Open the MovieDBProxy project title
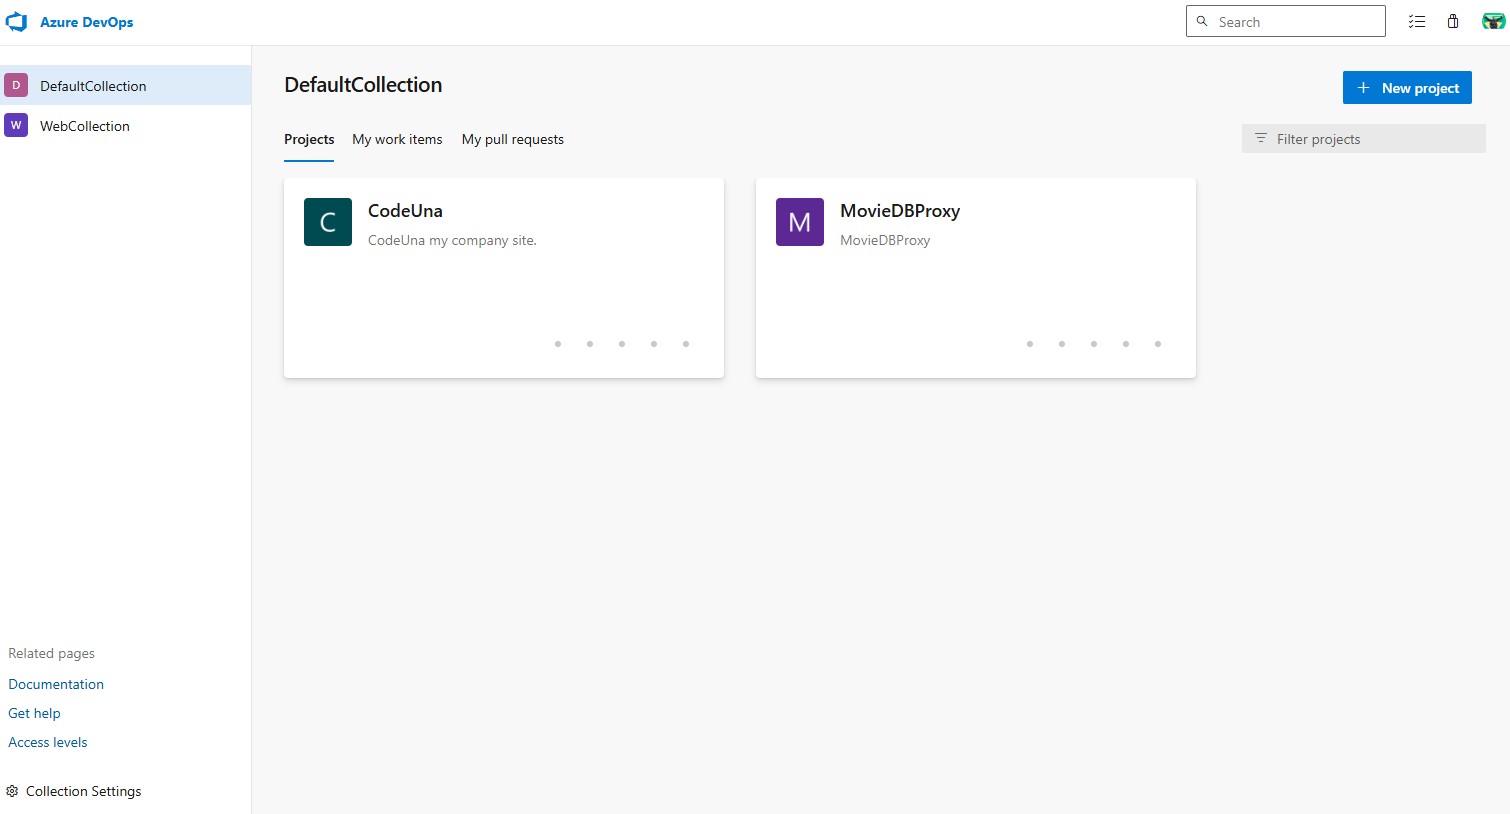 (900, 211)
